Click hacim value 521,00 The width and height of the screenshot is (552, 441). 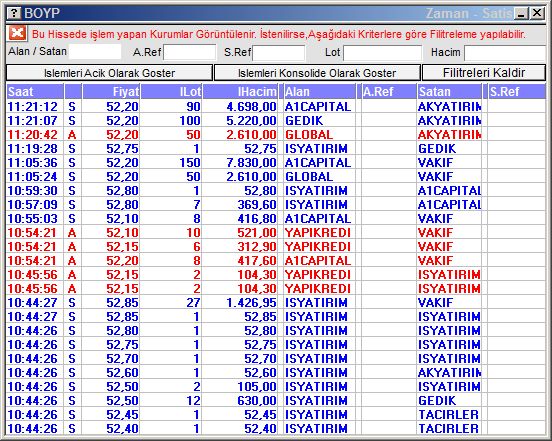(257, 233)
